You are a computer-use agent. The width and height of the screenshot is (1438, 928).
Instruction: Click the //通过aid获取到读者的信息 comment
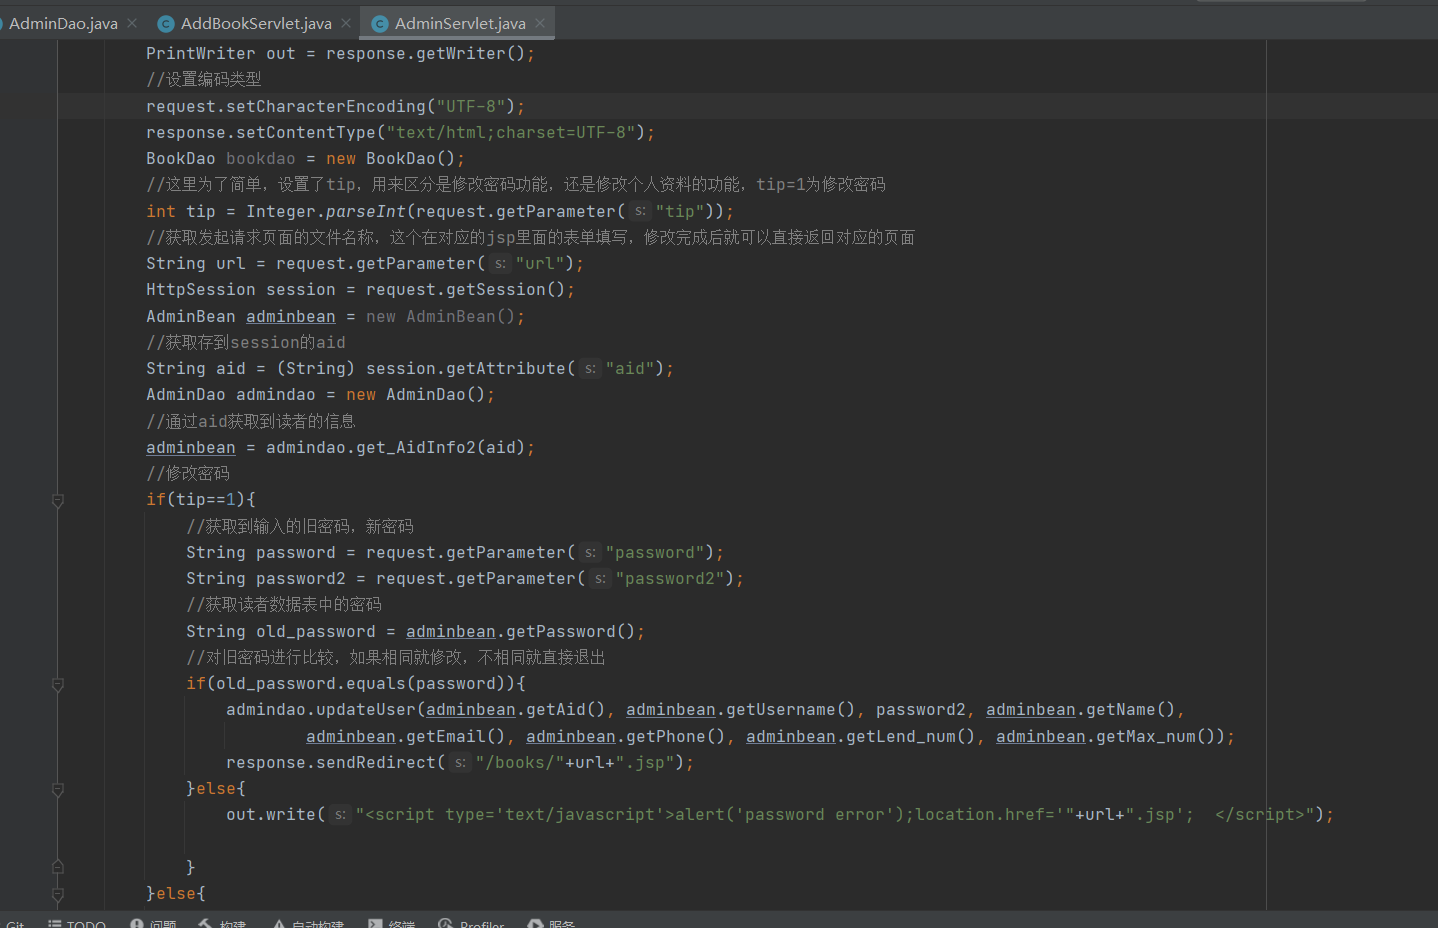(x=251, y=421)
